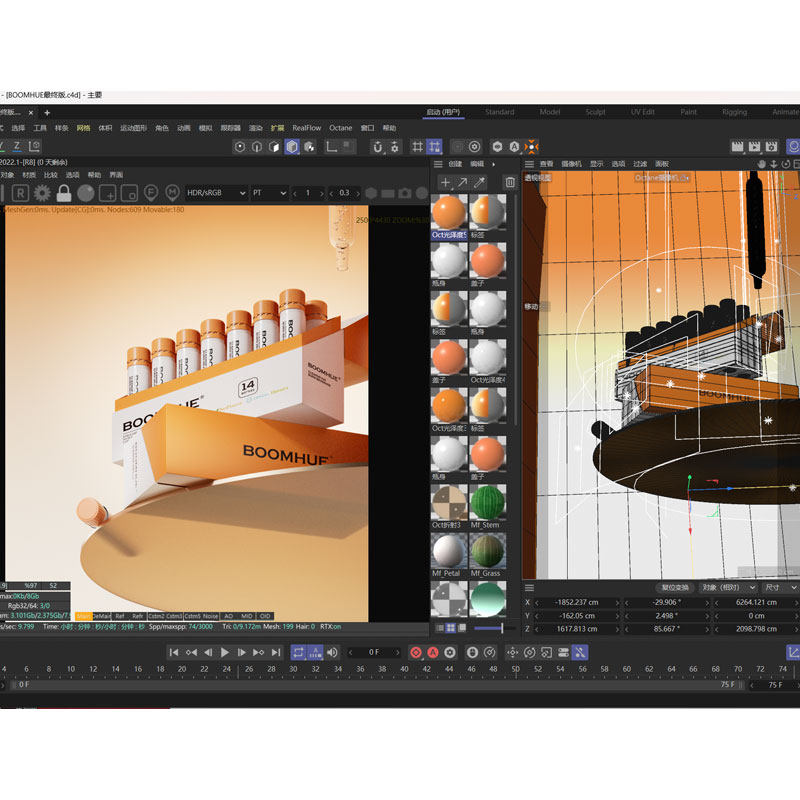
Task: Open the RealFlow menu
Action: point(307,128)
